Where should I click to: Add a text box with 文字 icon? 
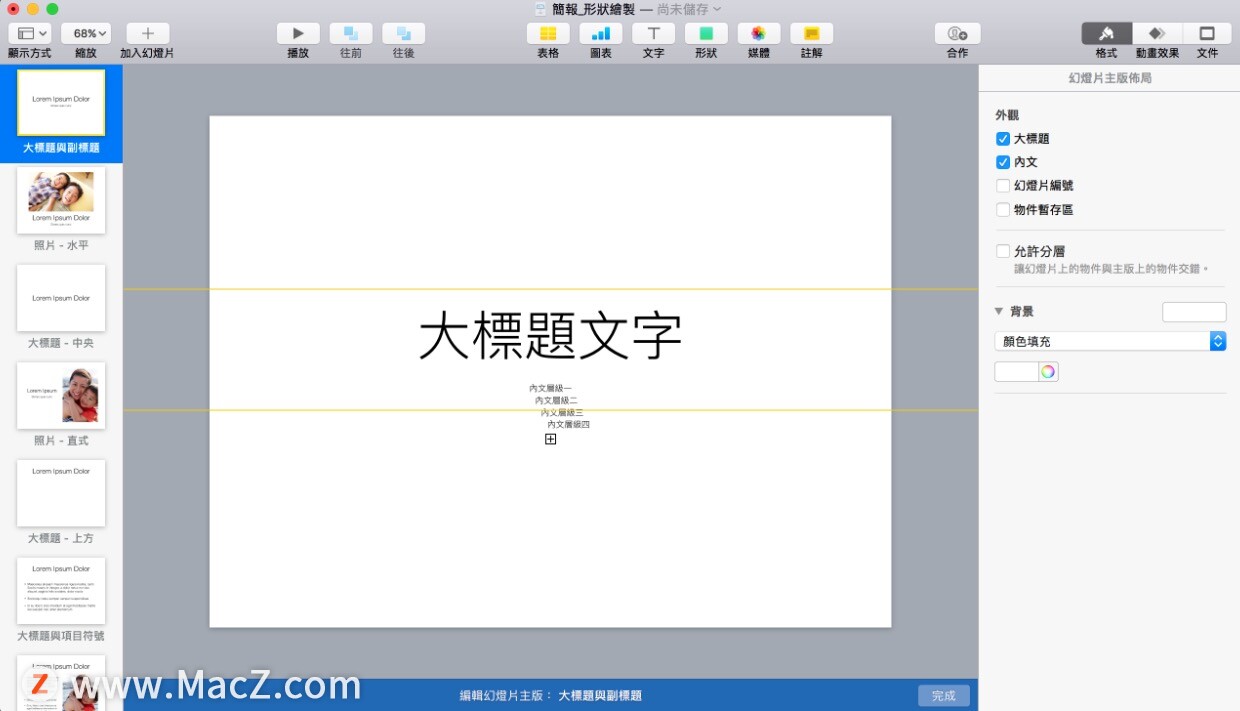click(653, 33)
